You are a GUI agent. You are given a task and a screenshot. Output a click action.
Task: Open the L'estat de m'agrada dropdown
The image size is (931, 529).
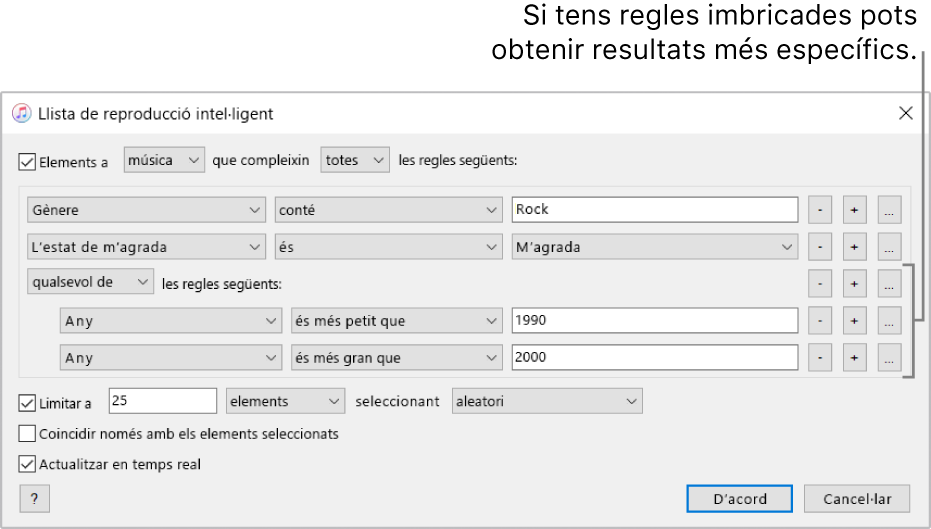click(146, 247)
